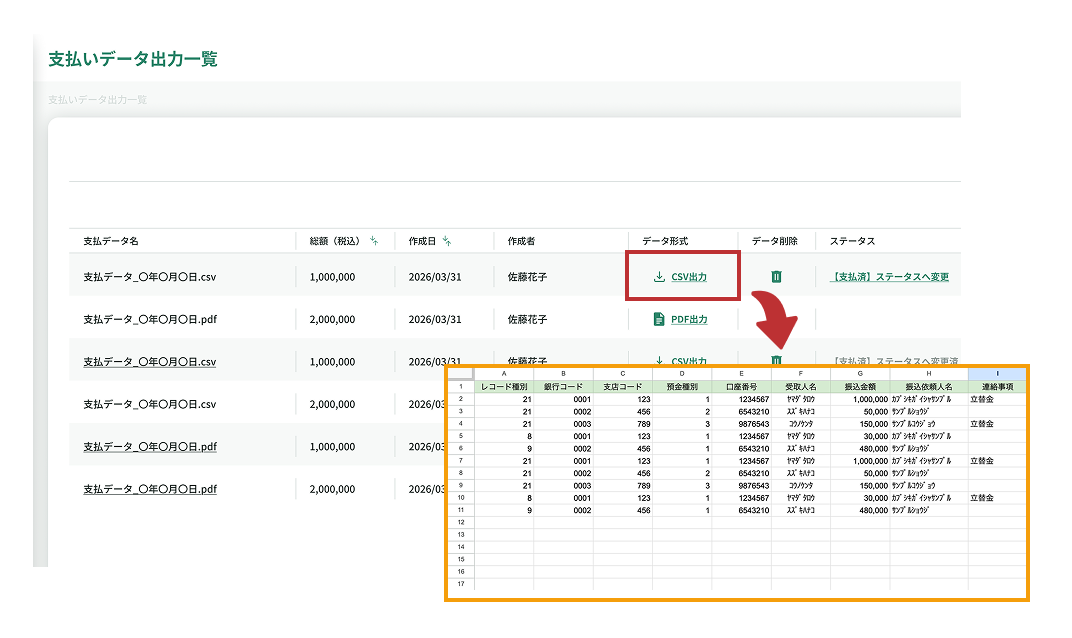Select empty cell A13 in spreadsheet
Screen dimensions: 1072x638
tap(504, 535)
